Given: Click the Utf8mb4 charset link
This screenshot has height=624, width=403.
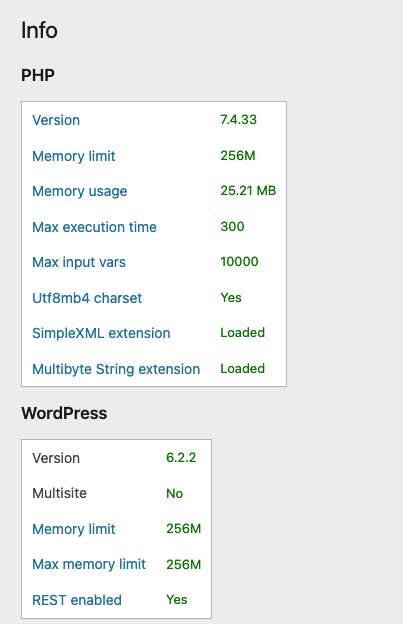Looking at the screenshot, I should point(87,298).
